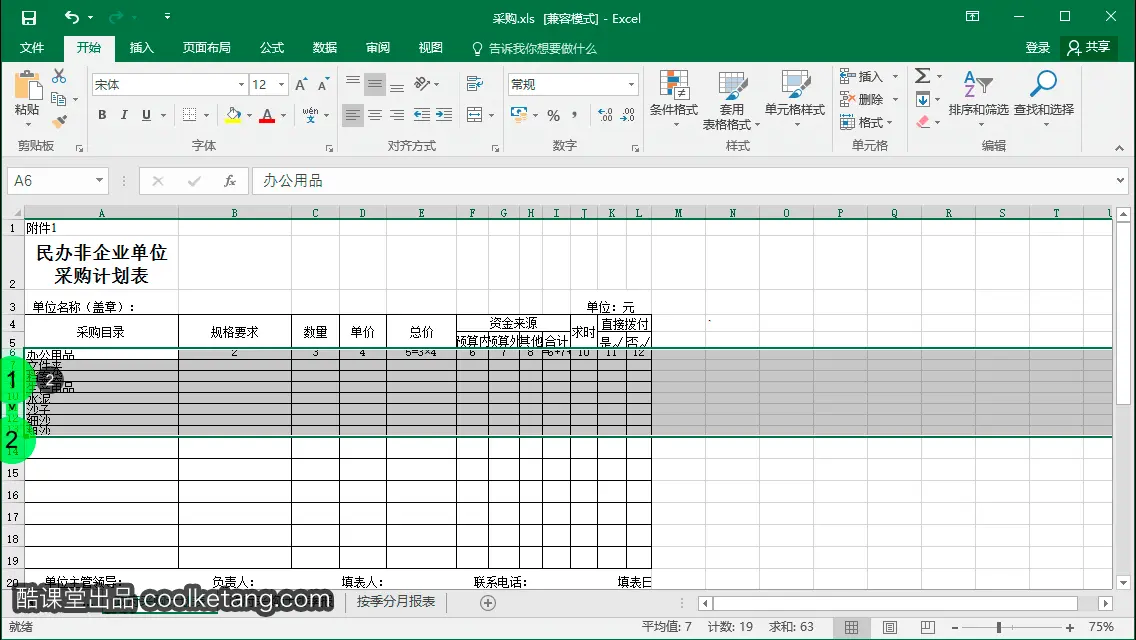
Task: Bottom-align cell contents
Action: [397, 86]
